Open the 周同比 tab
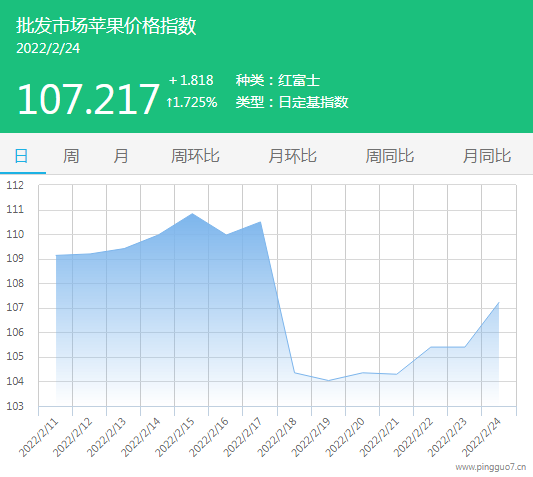Image resolution: width=533 pixels, height=477 pixels. tap(390, 156)
